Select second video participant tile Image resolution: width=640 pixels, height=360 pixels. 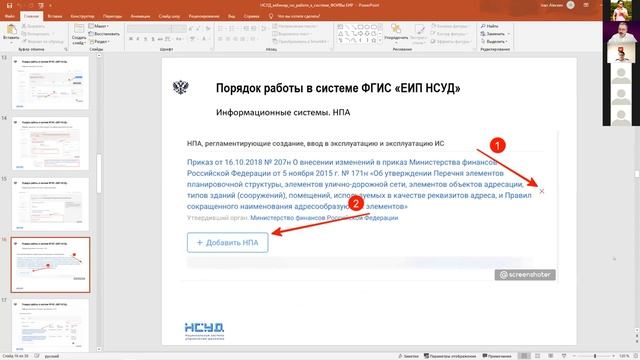pos(621,32)
